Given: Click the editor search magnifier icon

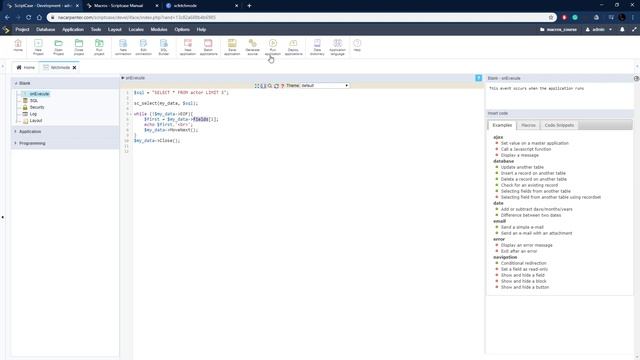Looking at the screenshot, I should 270,86.
